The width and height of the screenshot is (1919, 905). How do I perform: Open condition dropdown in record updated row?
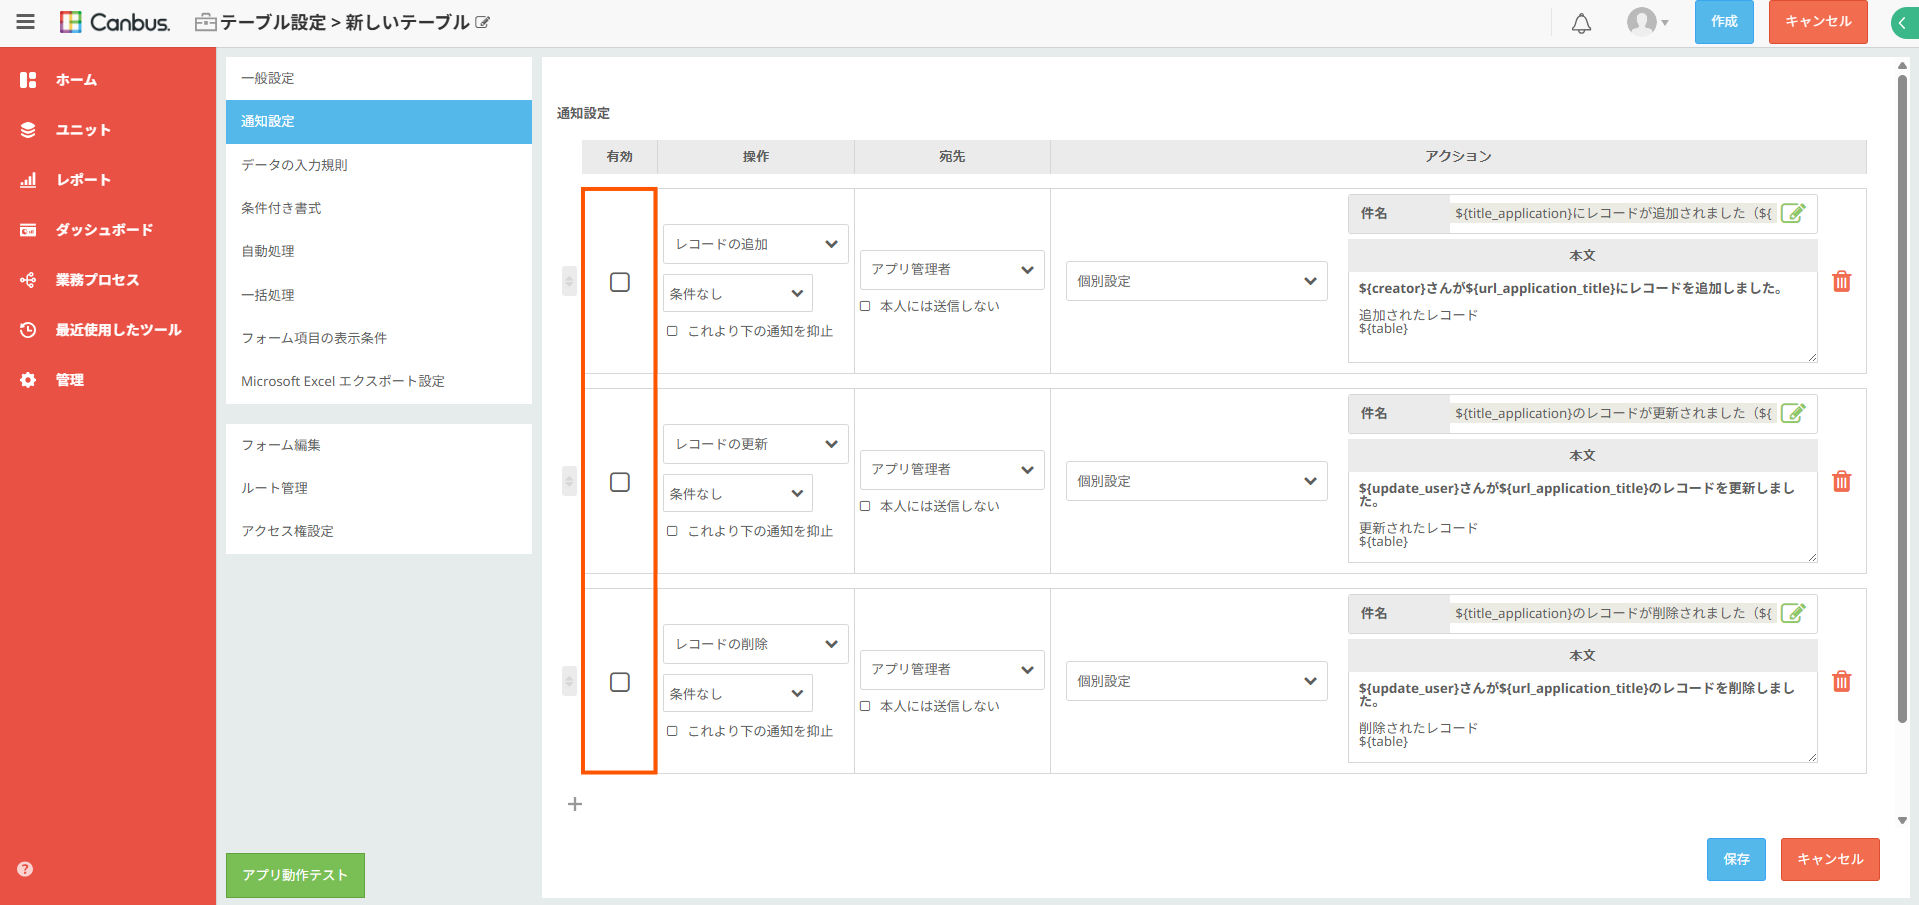(738, 494)
